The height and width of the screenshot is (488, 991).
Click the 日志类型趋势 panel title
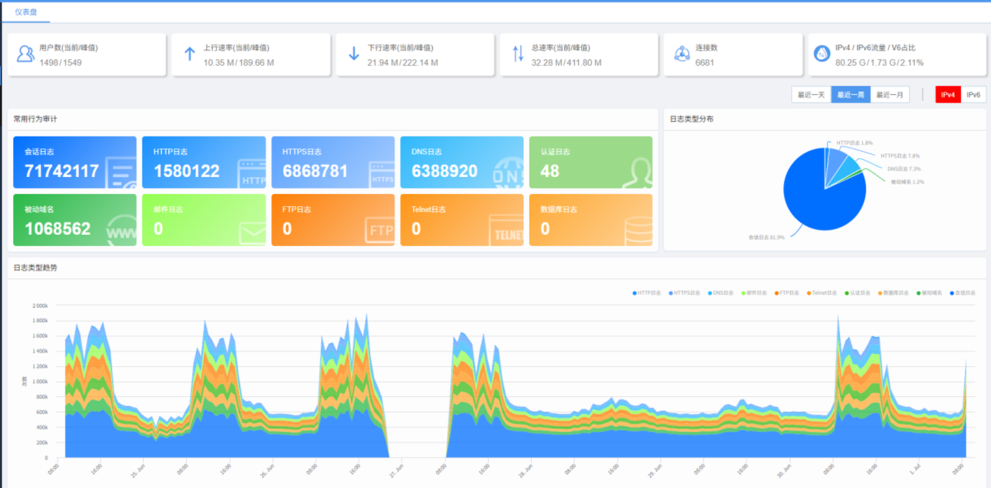point(35,268)
